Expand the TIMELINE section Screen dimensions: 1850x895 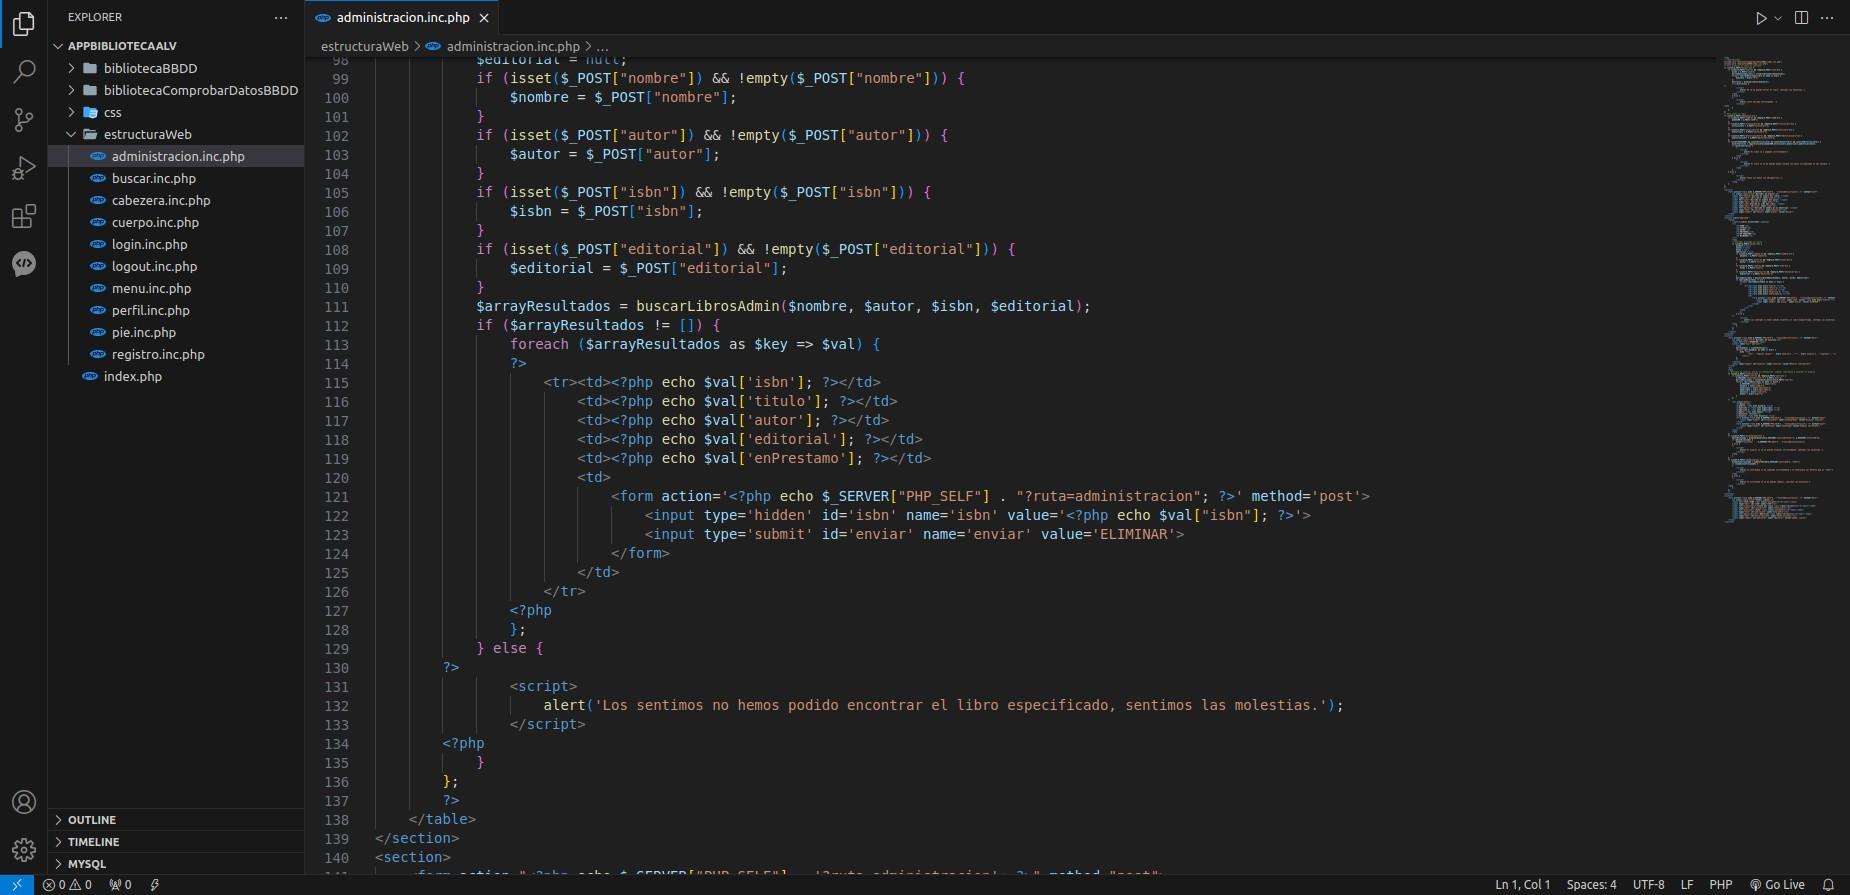pos(176,842)
